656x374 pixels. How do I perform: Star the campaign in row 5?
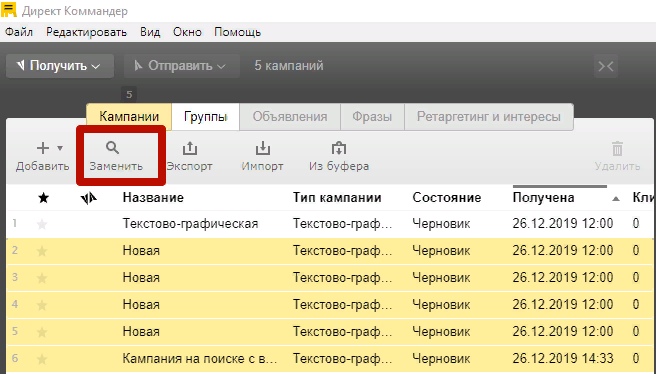[x=42, y=332]
